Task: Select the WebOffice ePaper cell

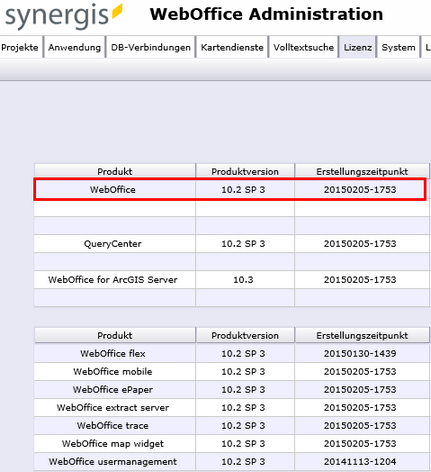Action: click(115, 389)
